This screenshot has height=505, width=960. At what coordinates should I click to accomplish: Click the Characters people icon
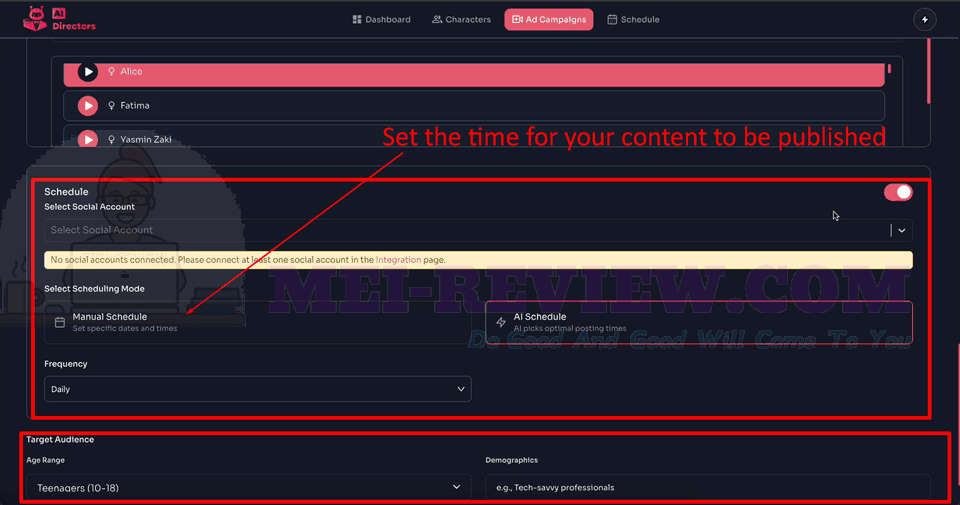(x=437, y=20)
